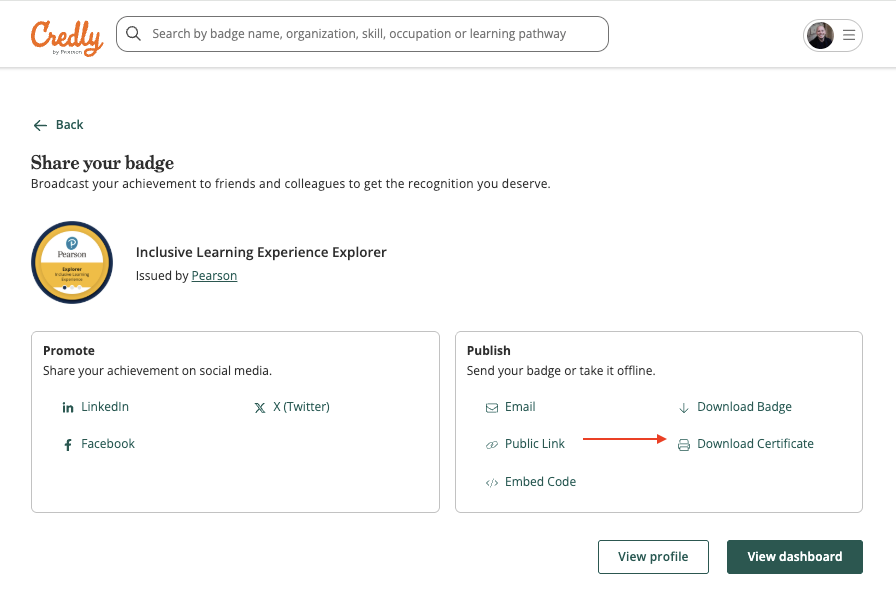
Task: Click the LinkedIn icon
Action: click(x=67, y=407)
